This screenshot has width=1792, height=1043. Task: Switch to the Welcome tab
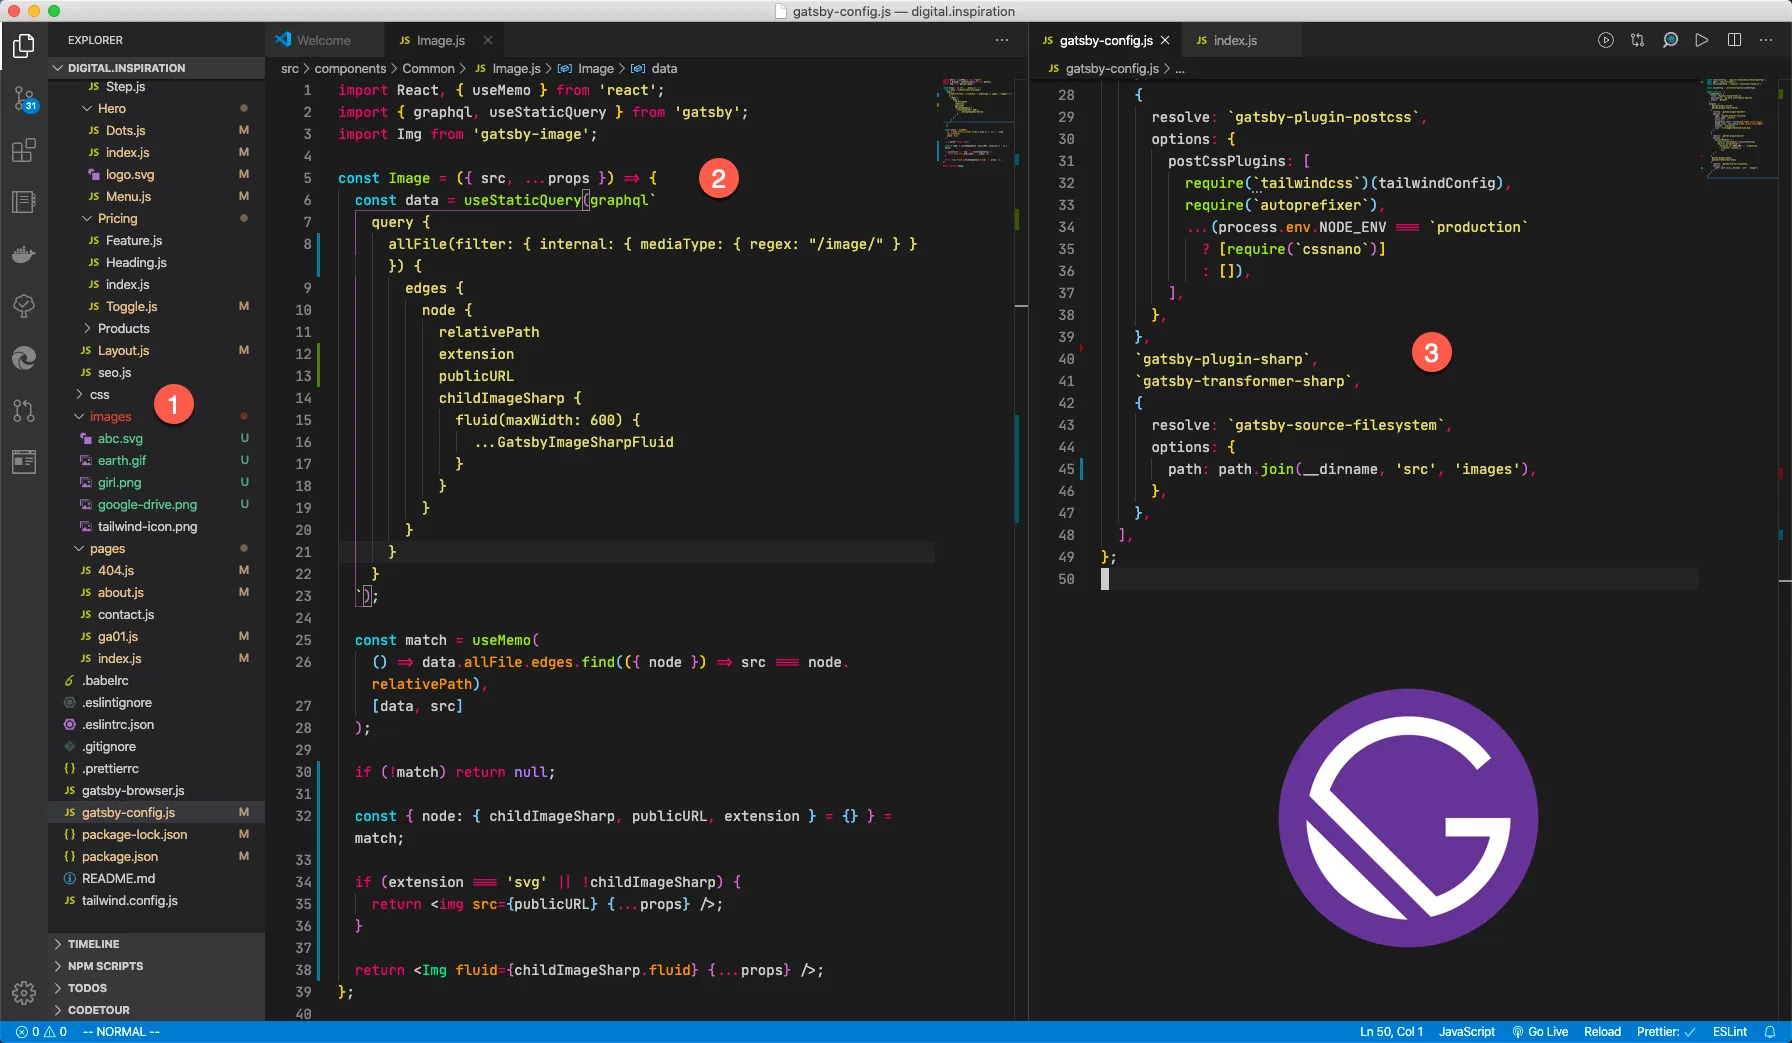tap(323, 40)
